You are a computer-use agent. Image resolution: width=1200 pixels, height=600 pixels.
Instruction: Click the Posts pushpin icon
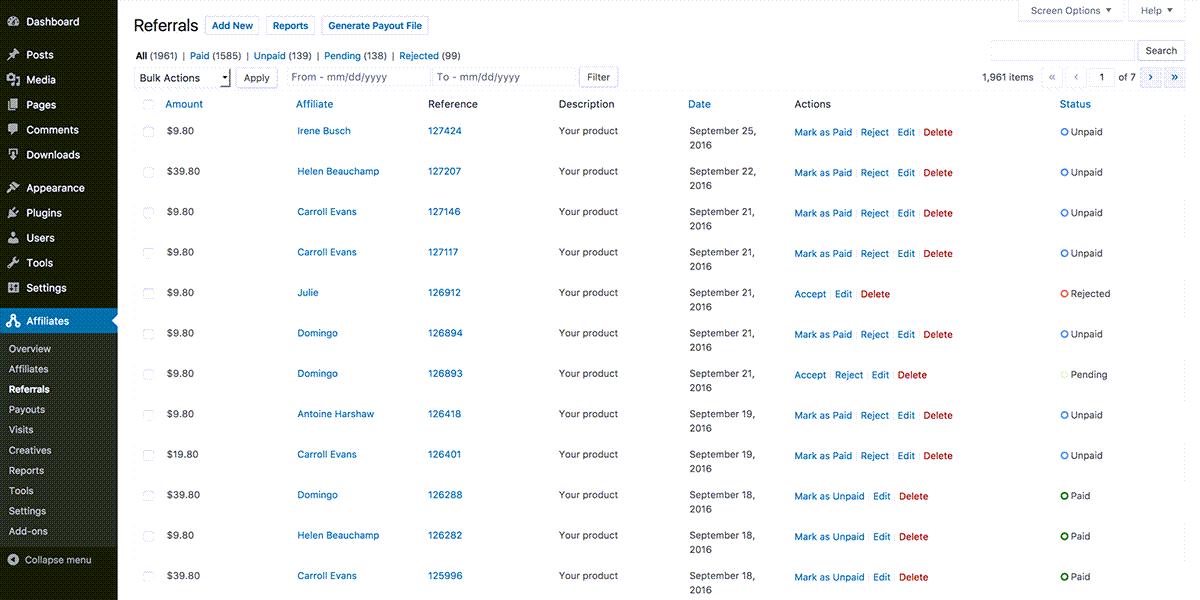(x=13, y=55)
